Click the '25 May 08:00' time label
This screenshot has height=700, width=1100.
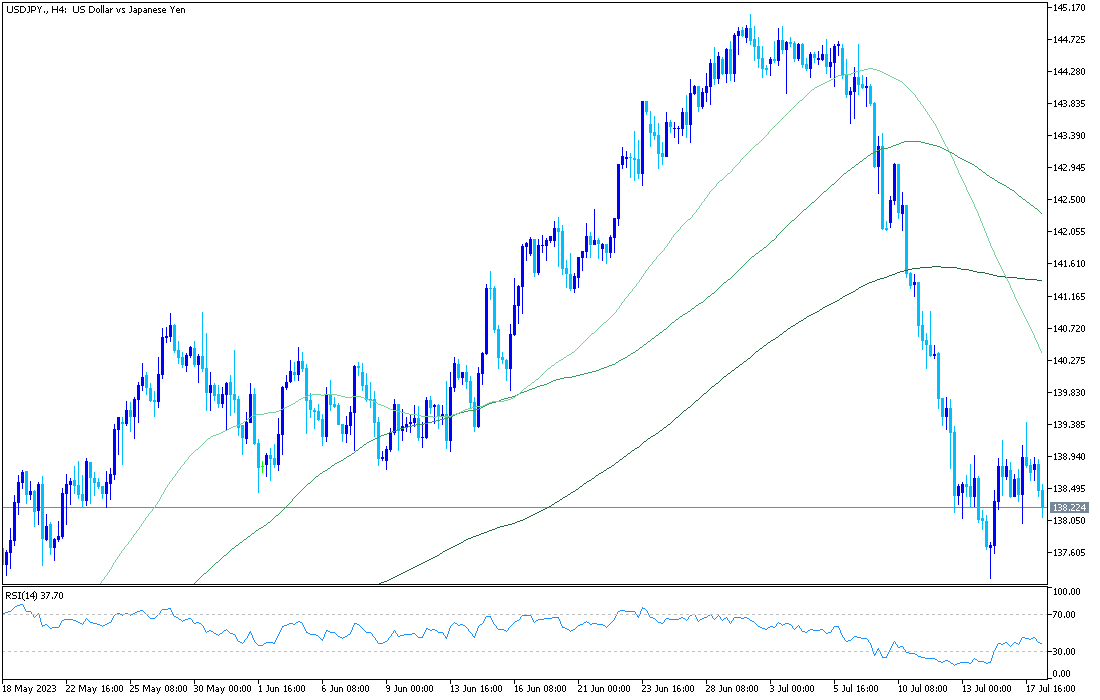point(159,689)
